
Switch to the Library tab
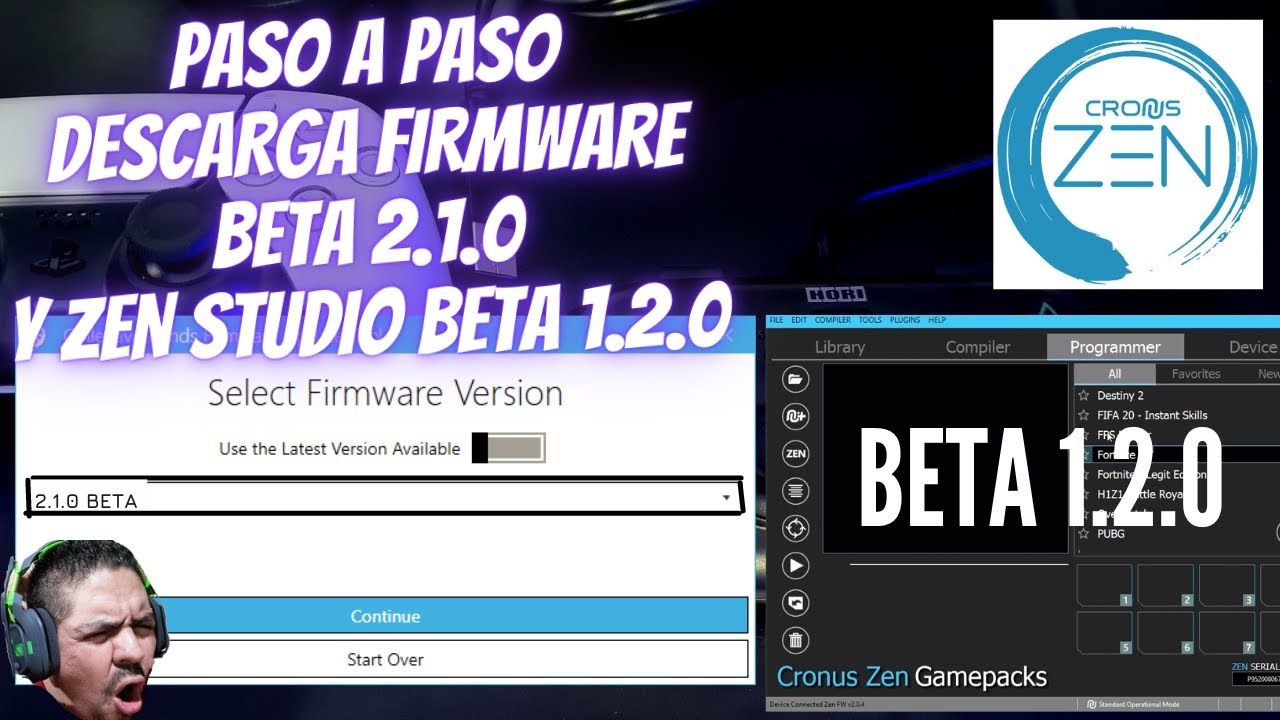840,347
